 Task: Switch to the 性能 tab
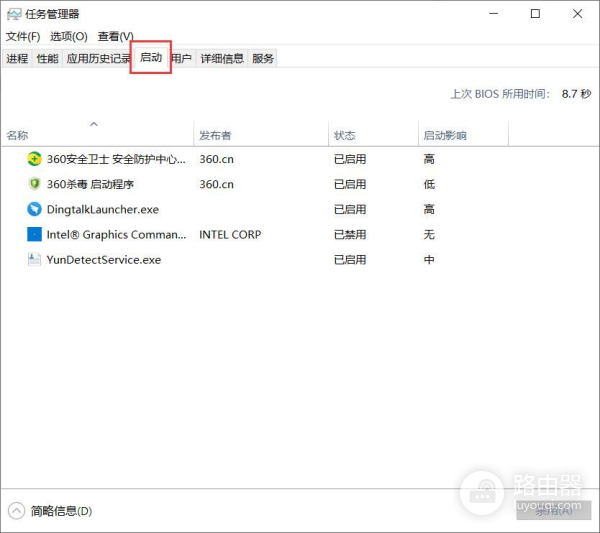47,59
